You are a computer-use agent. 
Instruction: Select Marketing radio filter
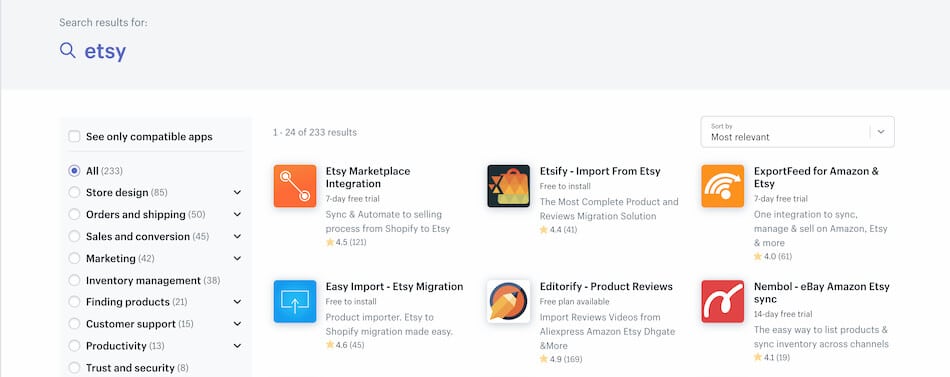coord(74,258)
